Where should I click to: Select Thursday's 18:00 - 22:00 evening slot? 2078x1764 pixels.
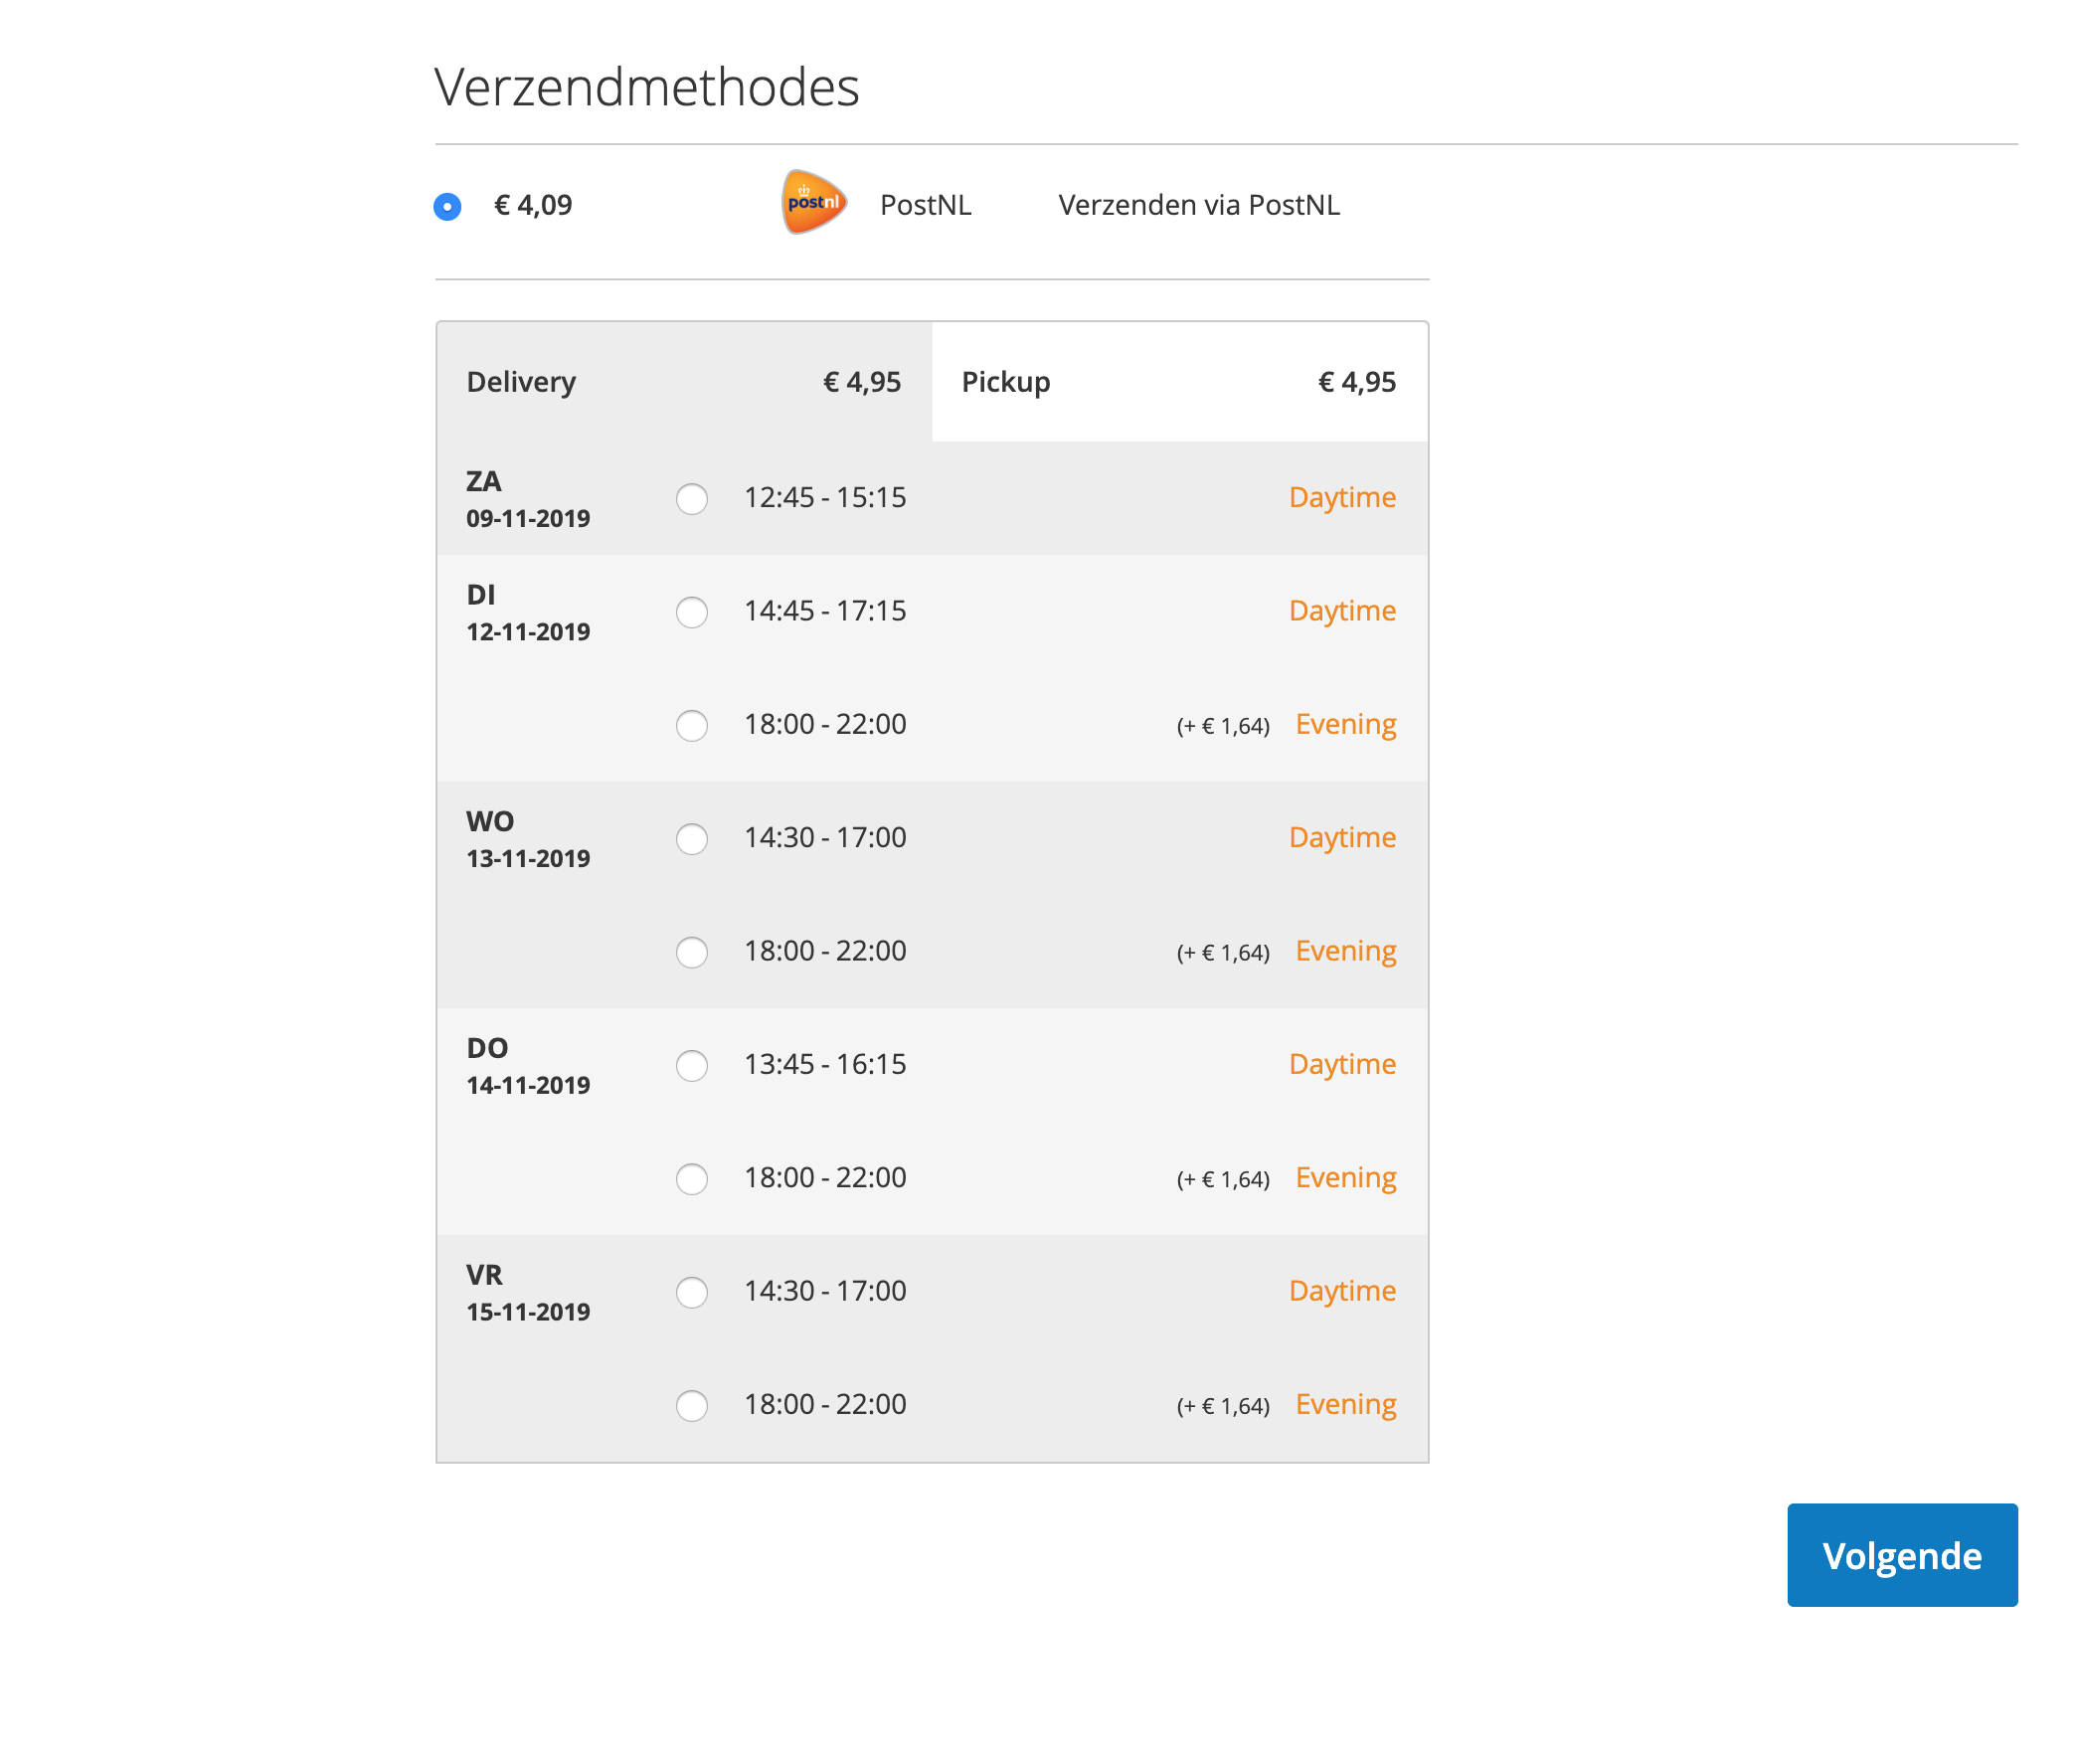tap(691, 1180)
